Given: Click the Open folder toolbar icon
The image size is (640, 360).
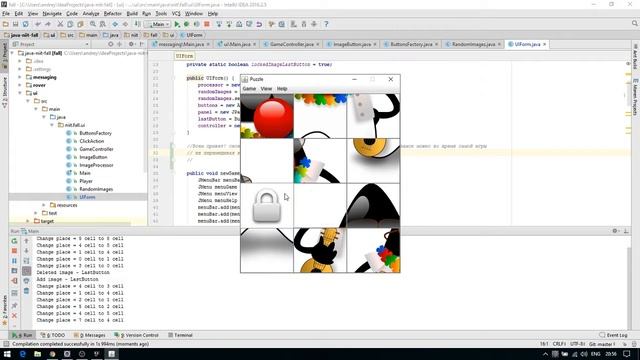Looking at the screenshot, I should [x=6, y=24].
